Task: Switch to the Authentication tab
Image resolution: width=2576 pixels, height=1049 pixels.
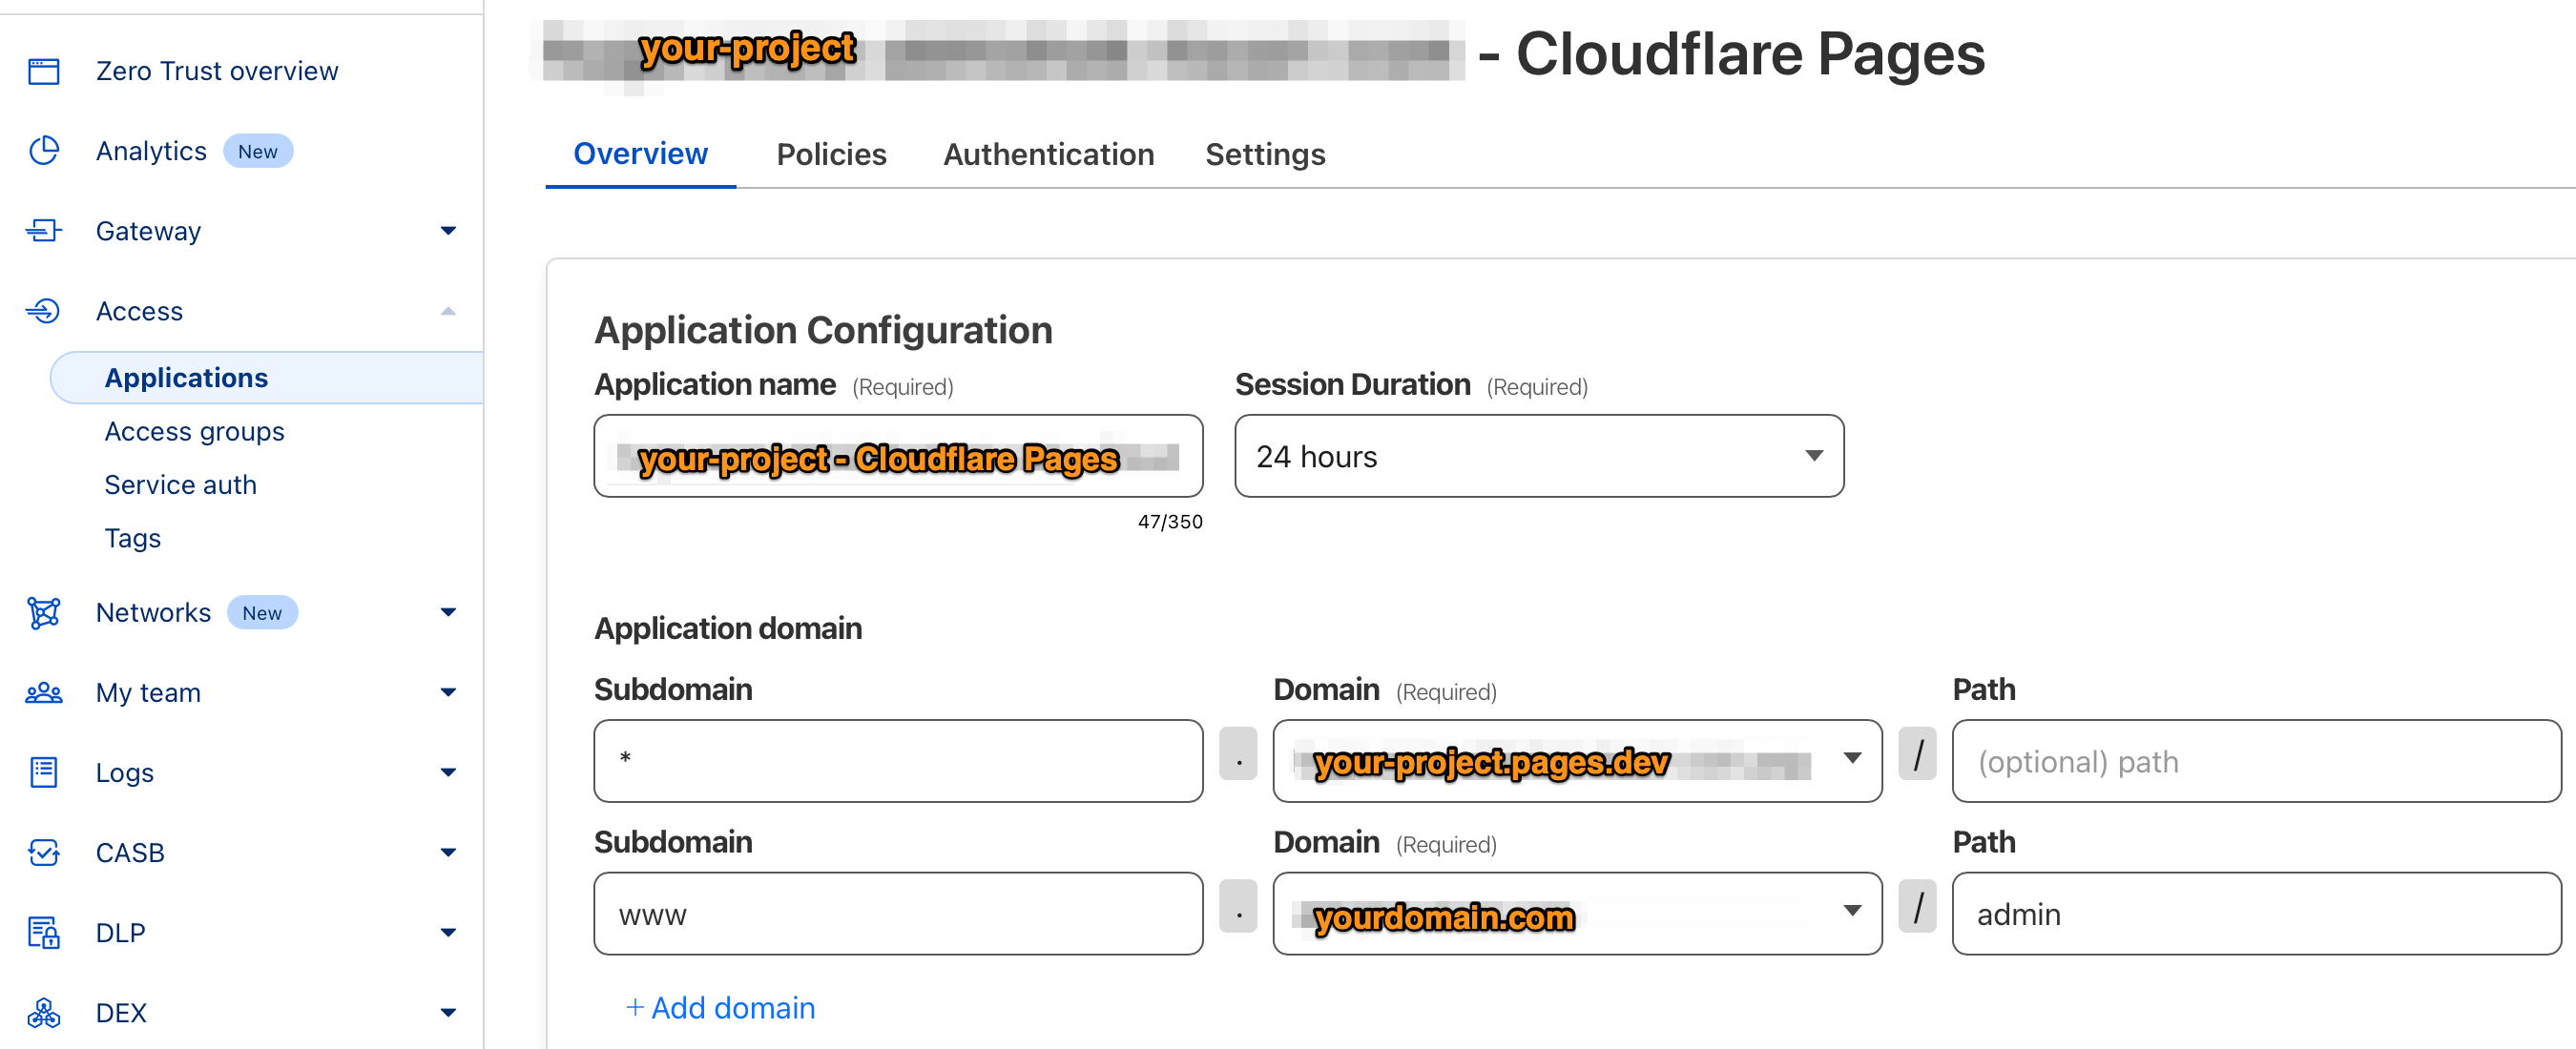Action: 1047,154
